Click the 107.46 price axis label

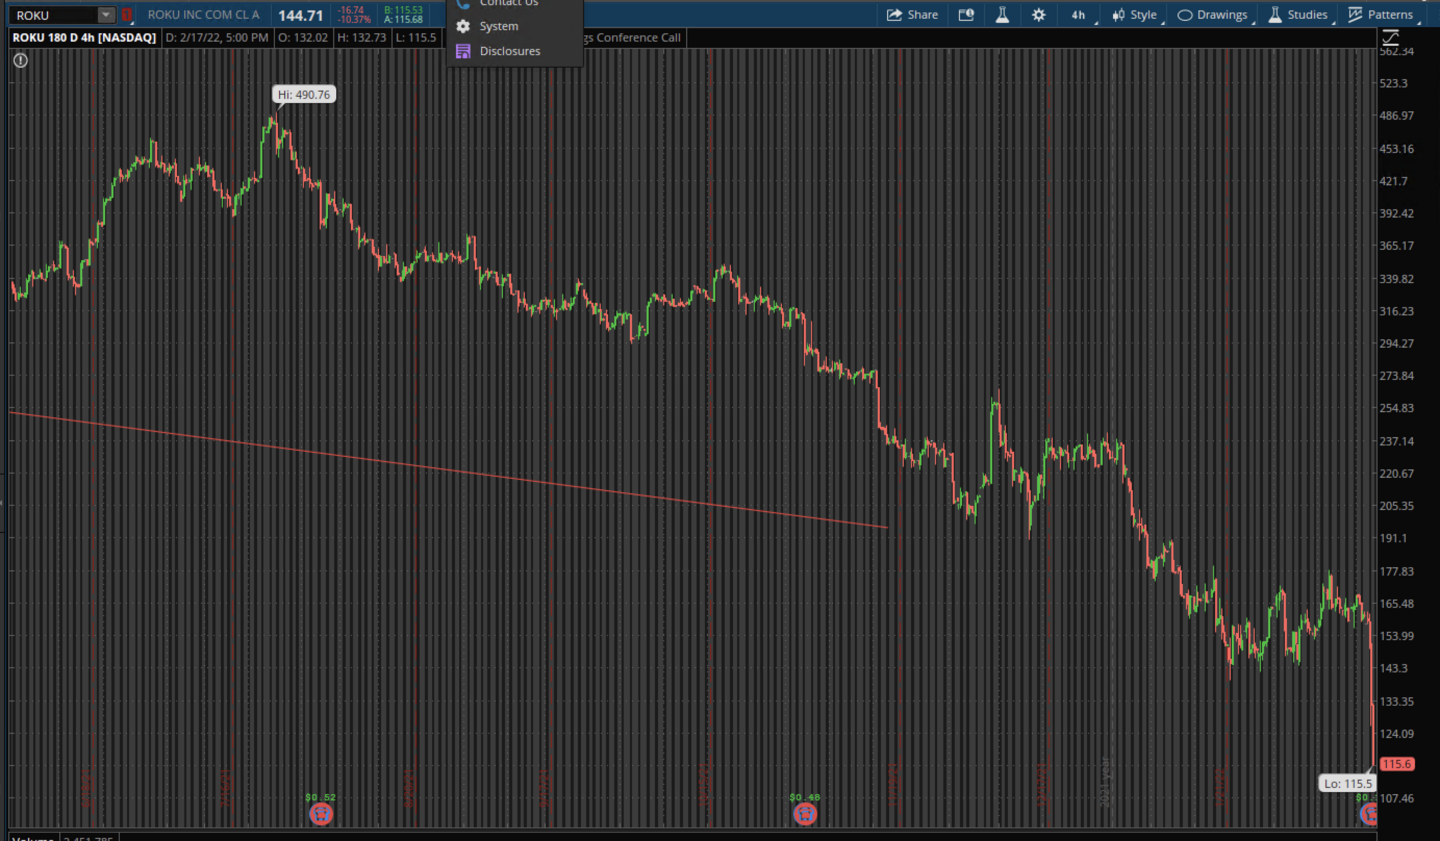click(1397, 798)
